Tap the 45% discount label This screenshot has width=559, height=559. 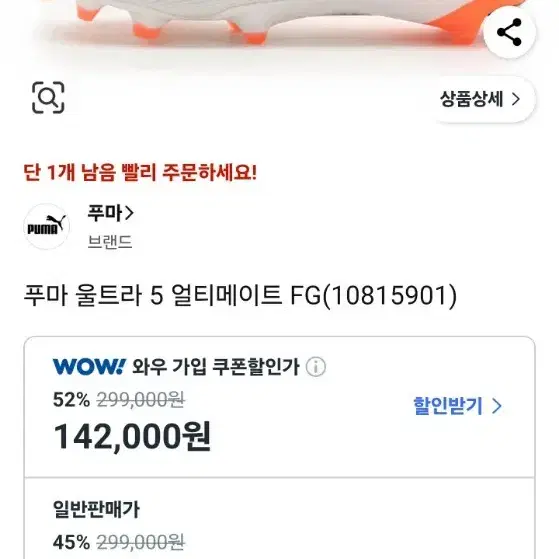click(x=71, y=542)
